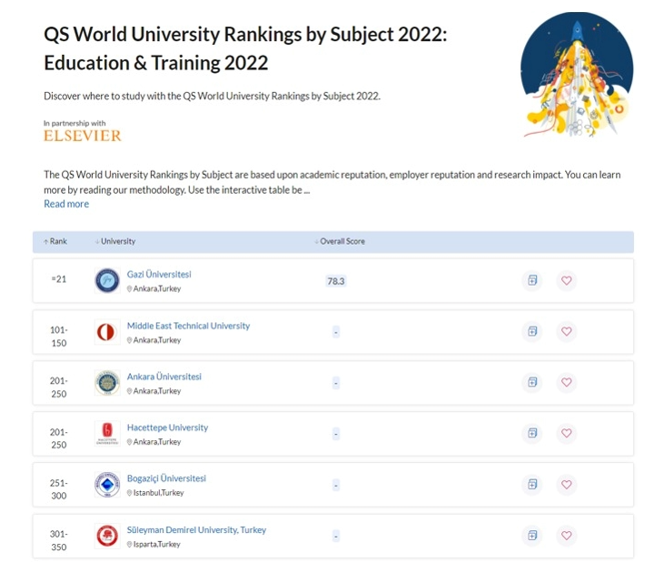
Task: Favorite Hacettepe University with heart icon
Action: 566,433
